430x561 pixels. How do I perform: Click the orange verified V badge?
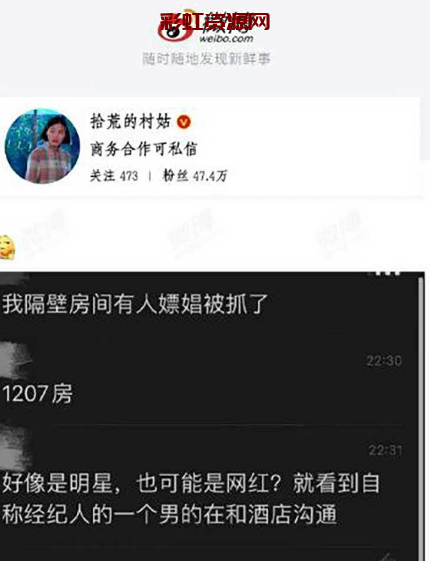tap(184, 122)
